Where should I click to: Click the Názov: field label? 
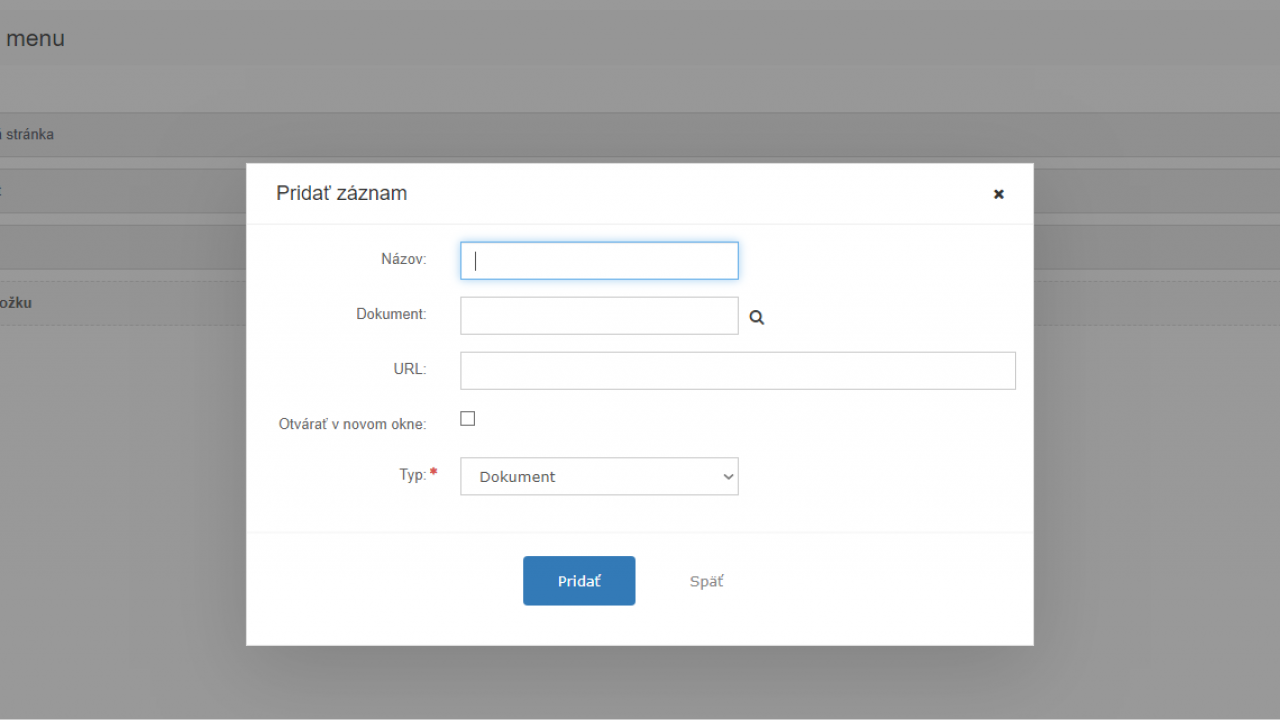click(403, 259)
